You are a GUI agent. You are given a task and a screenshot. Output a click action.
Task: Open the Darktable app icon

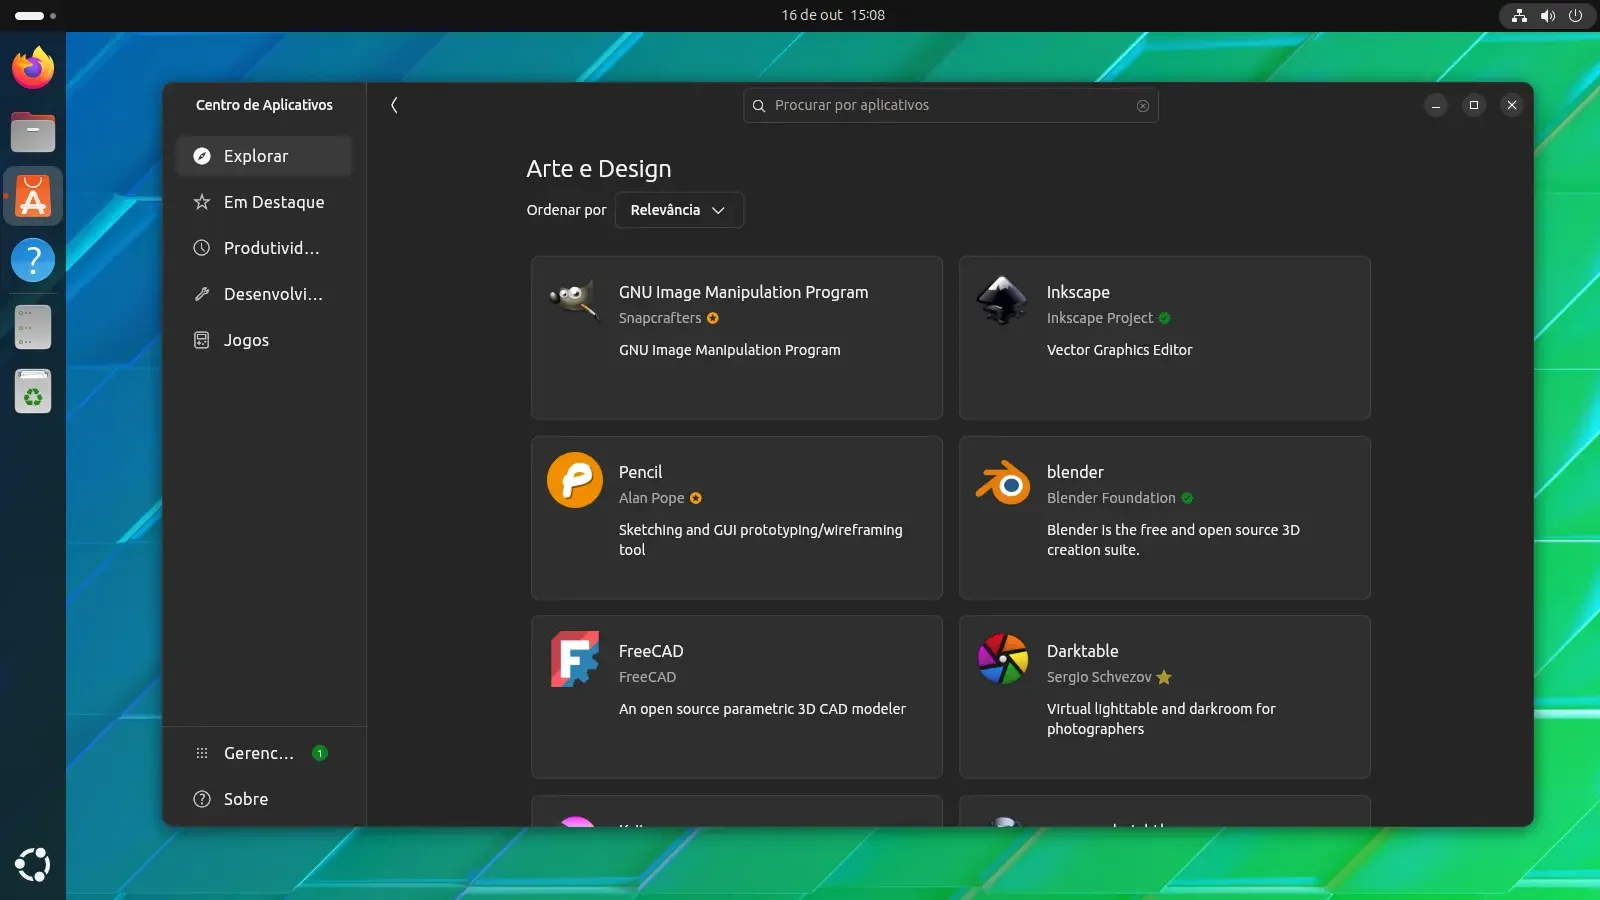[x=1002, y=659]
